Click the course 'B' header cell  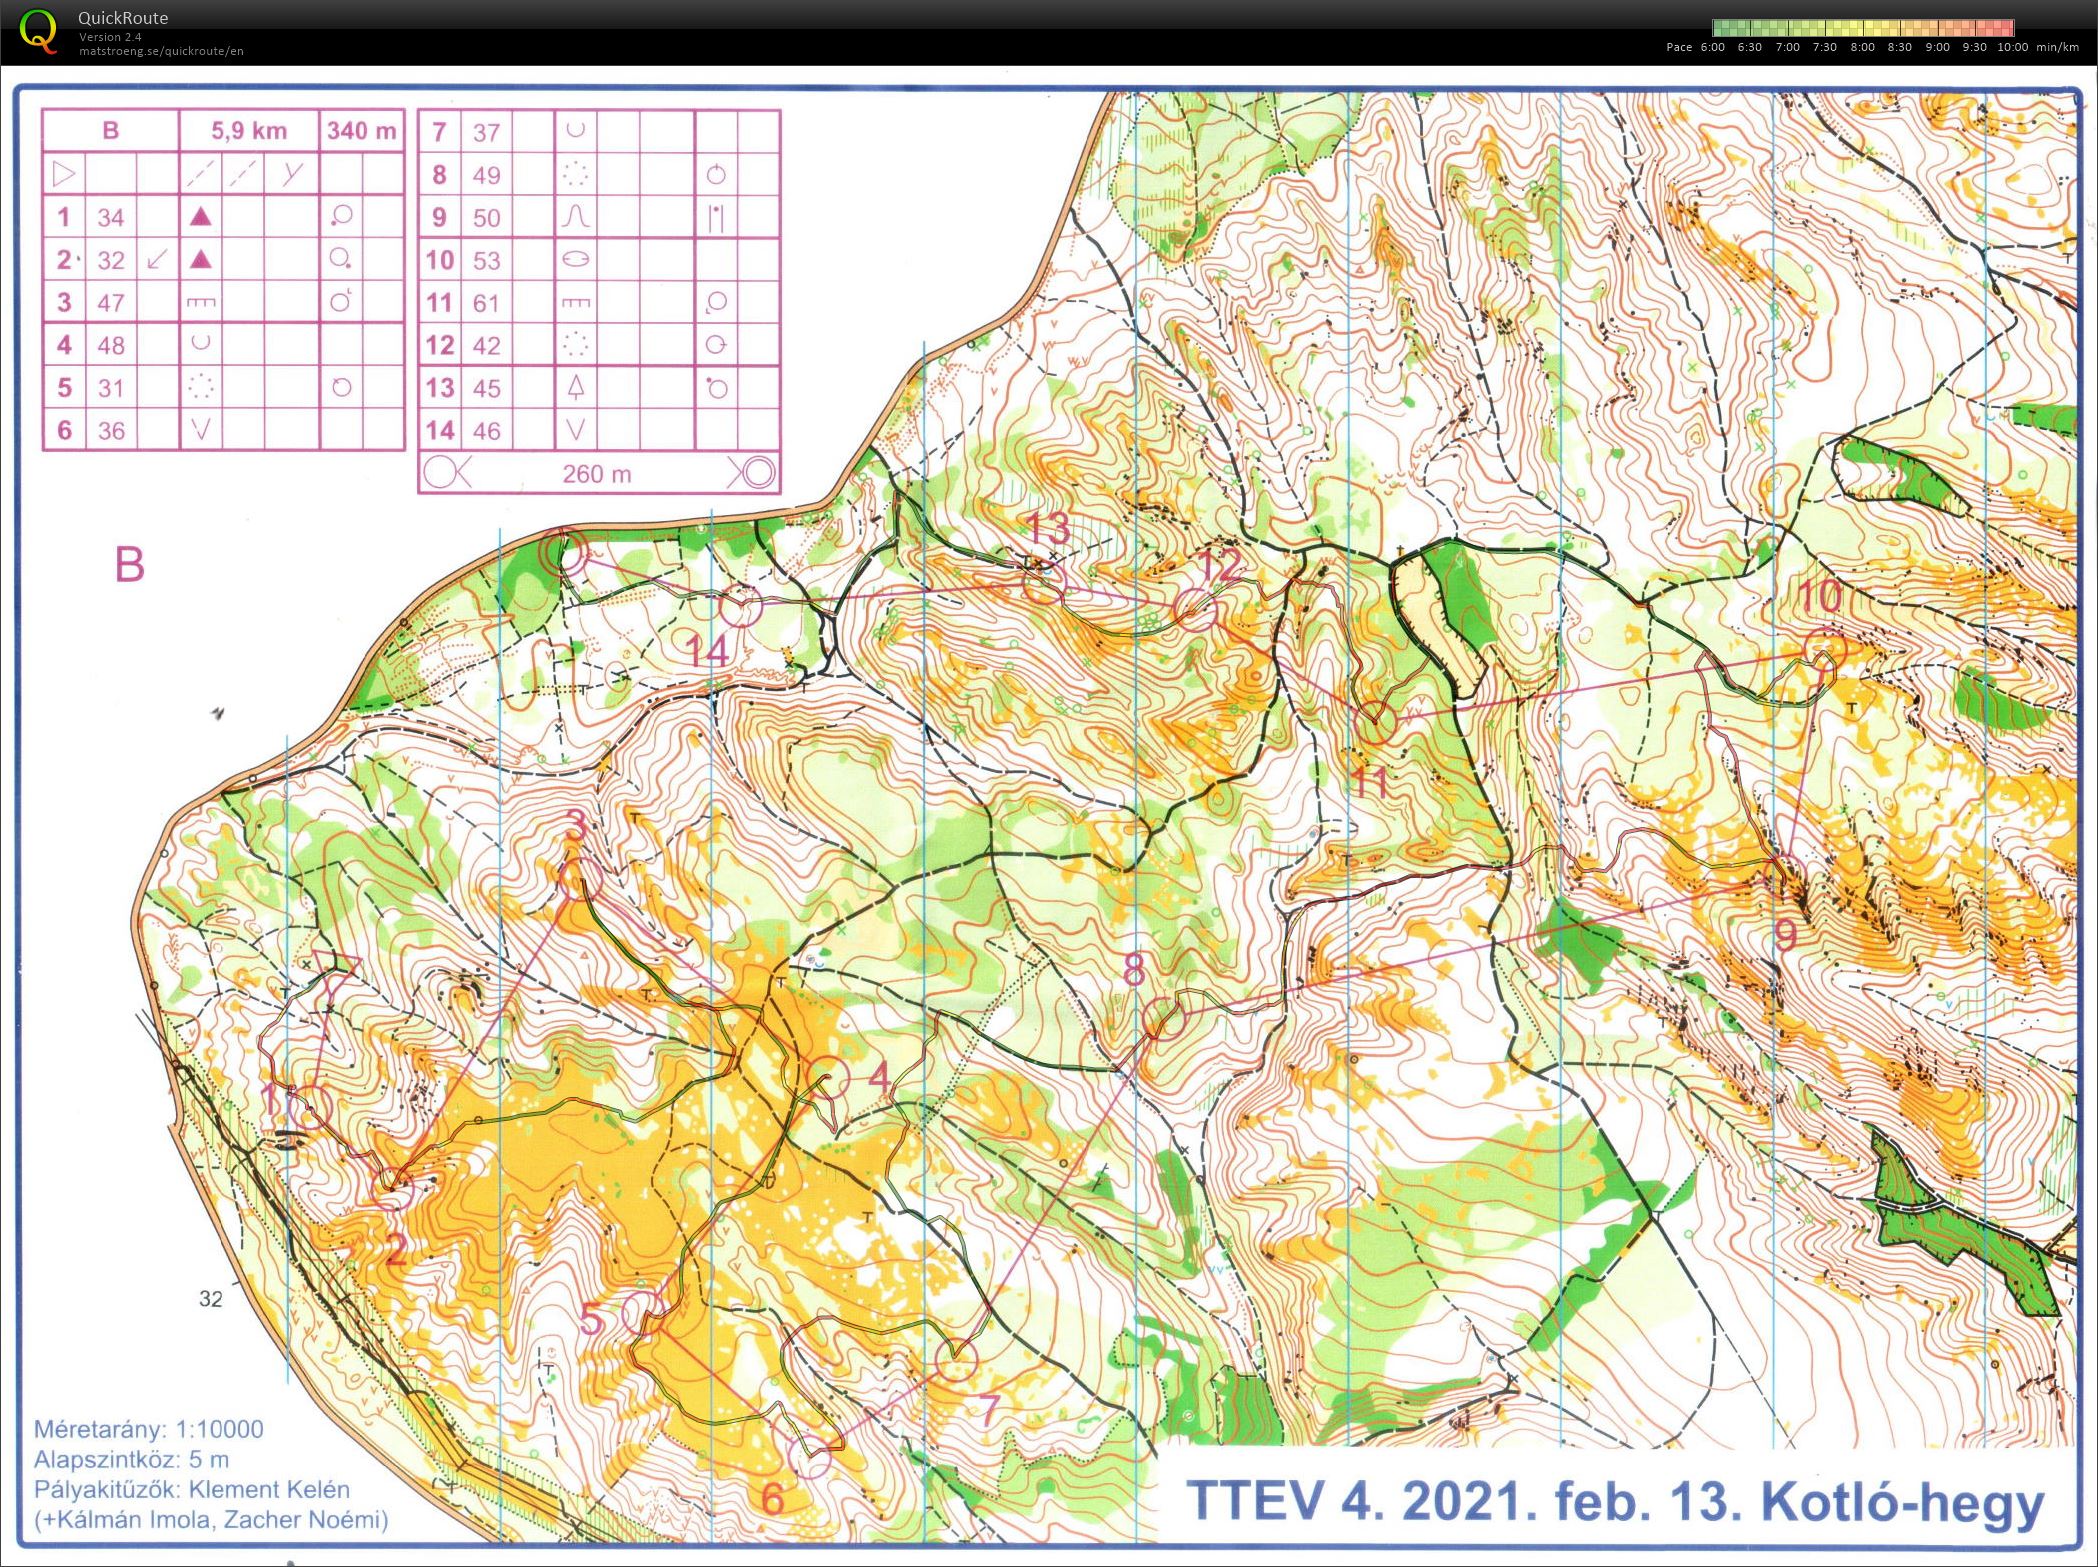(110, 130)
